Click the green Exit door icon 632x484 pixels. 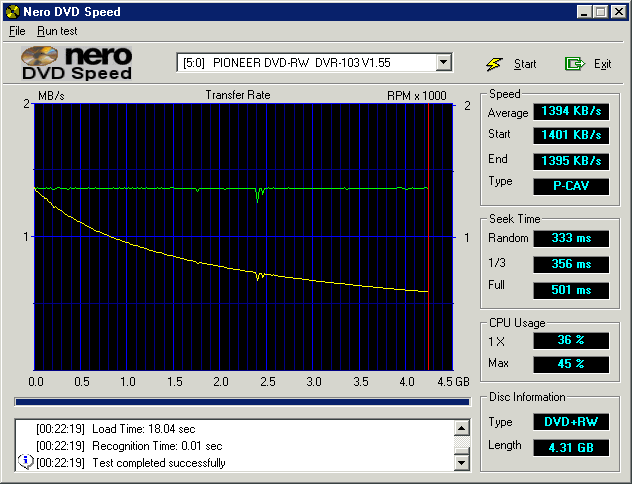click(574, 64)
